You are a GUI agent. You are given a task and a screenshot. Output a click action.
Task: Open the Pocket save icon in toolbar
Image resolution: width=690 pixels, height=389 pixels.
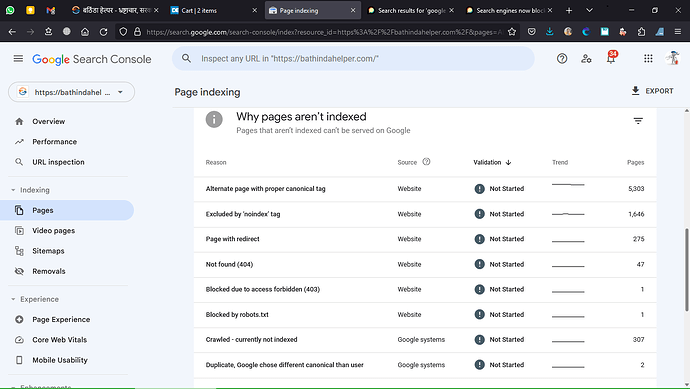(532, 32)
